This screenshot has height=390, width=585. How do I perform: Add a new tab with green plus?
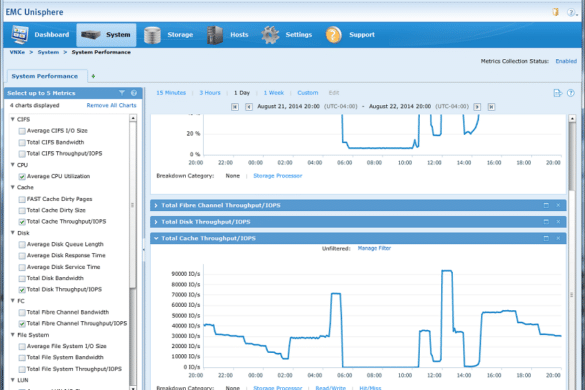point(93,76)
